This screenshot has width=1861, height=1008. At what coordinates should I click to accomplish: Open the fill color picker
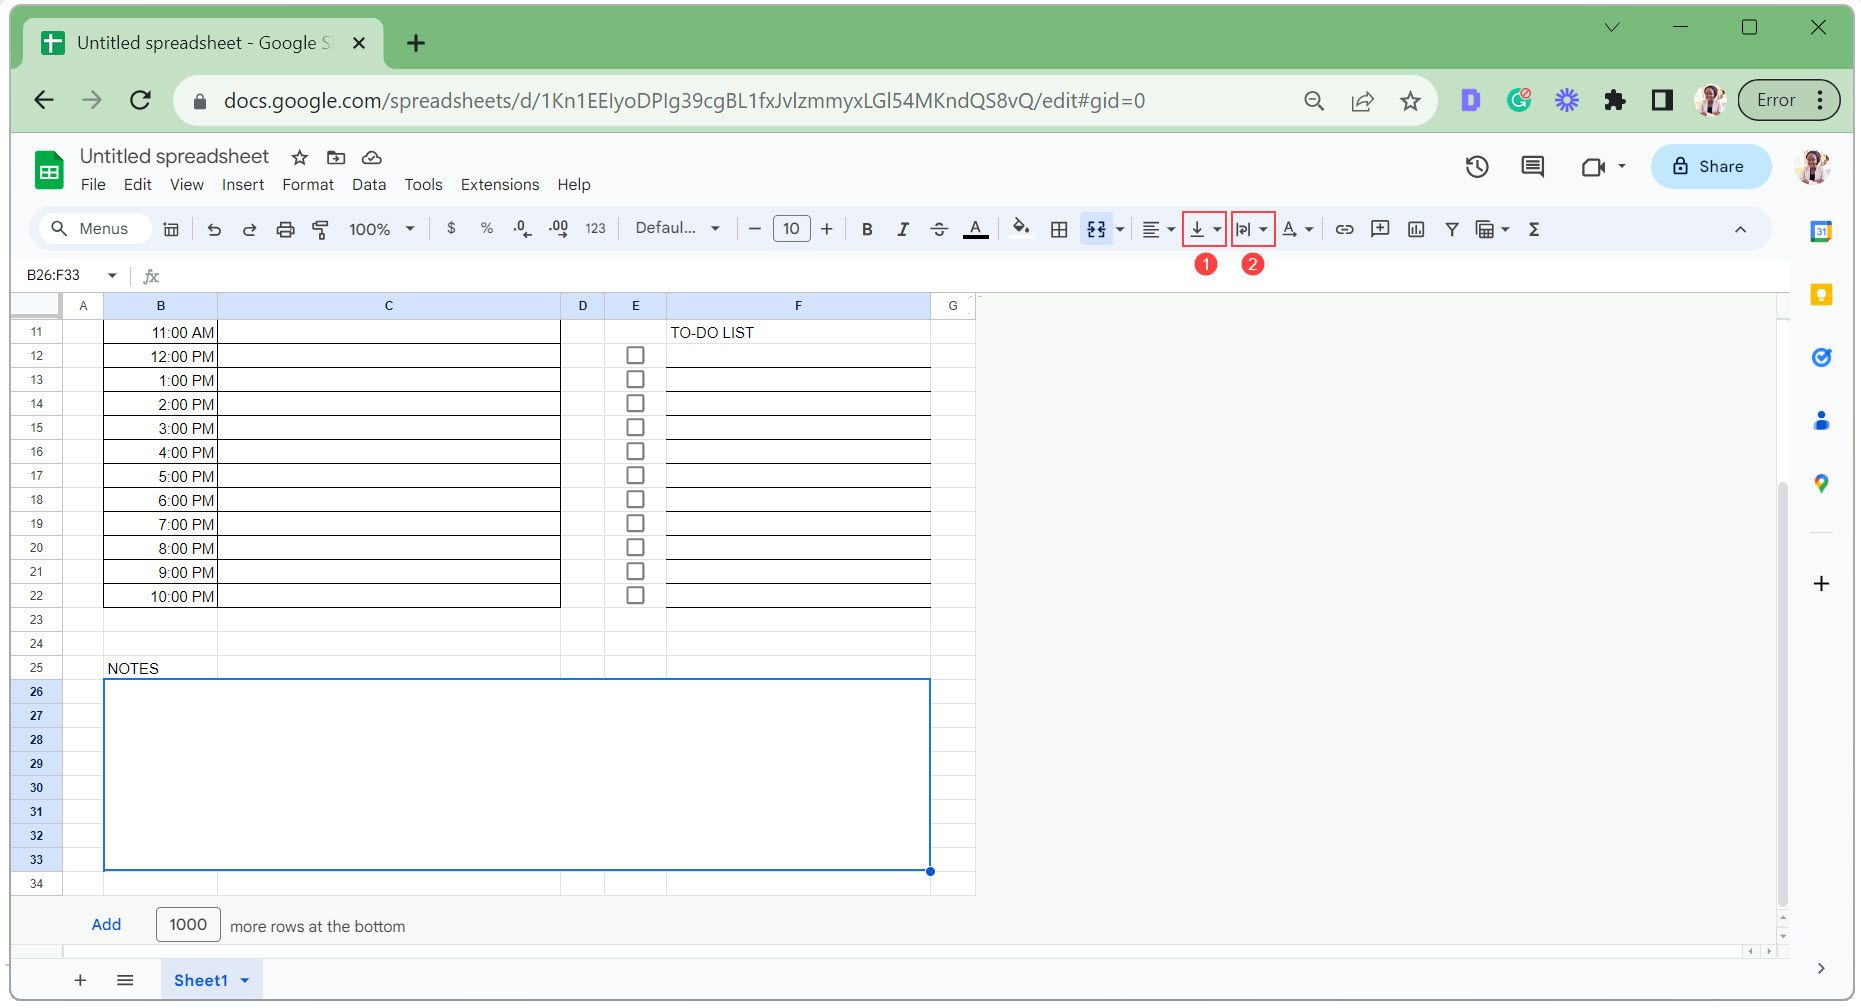[1021, 228]
